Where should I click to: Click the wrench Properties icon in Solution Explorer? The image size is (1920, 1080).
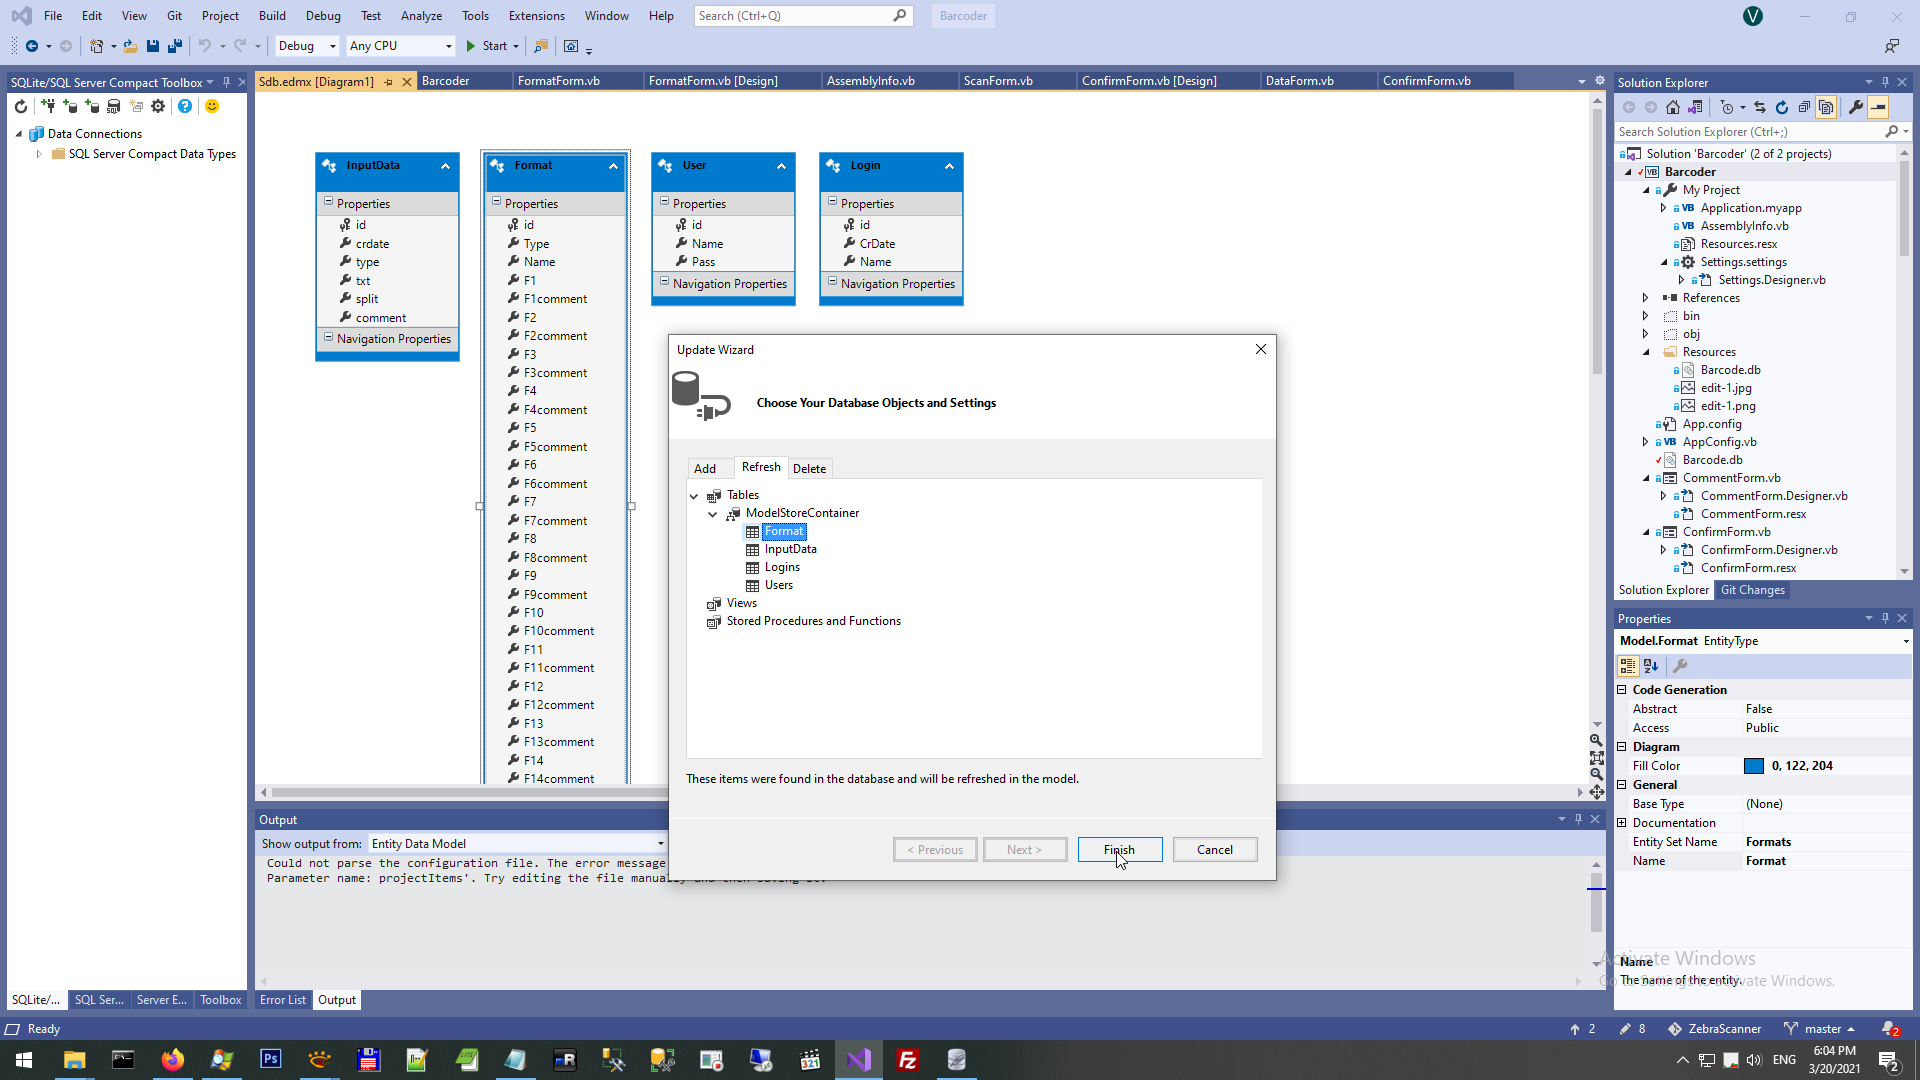(x=1856, y=107)
